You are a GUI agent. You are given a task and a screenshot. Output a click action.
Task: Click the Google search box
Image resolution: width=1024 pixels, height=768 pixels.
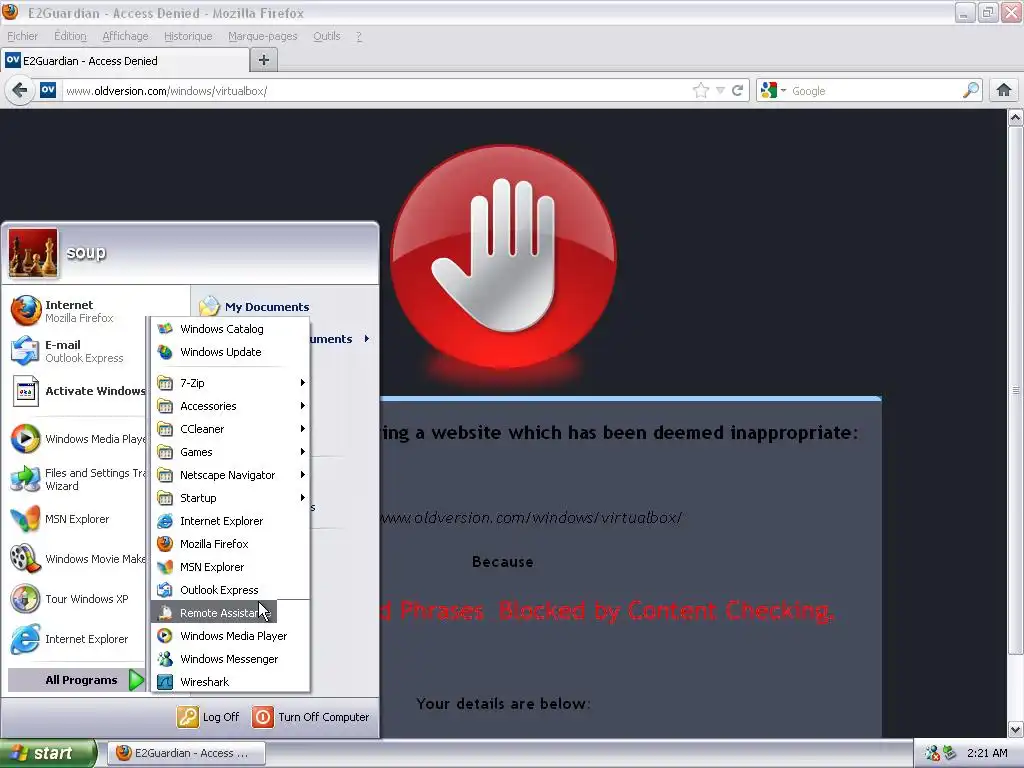coord(875,91)
